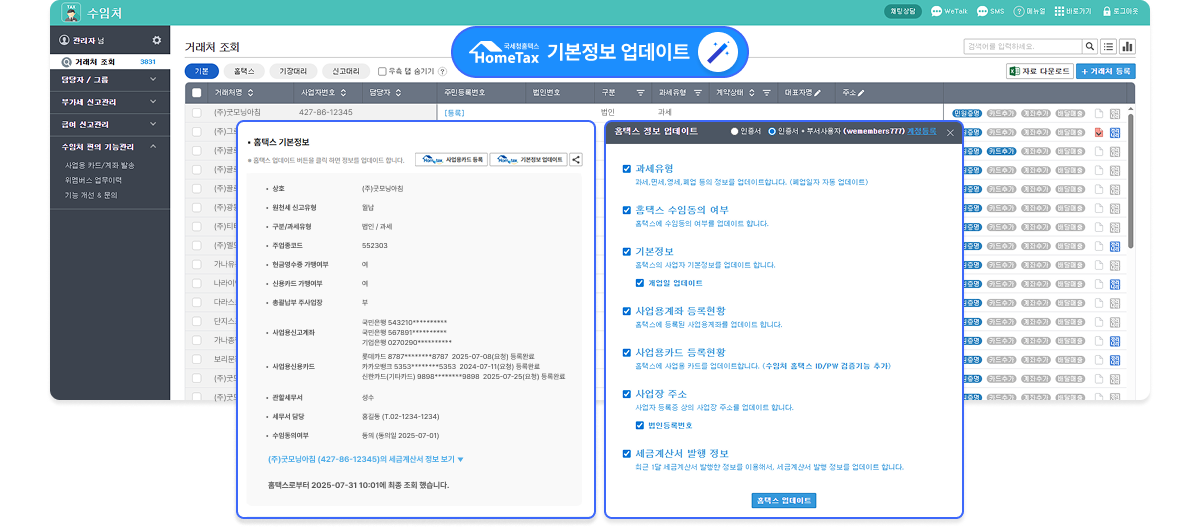Click the magic wand update icon

[x=716, y=52]
